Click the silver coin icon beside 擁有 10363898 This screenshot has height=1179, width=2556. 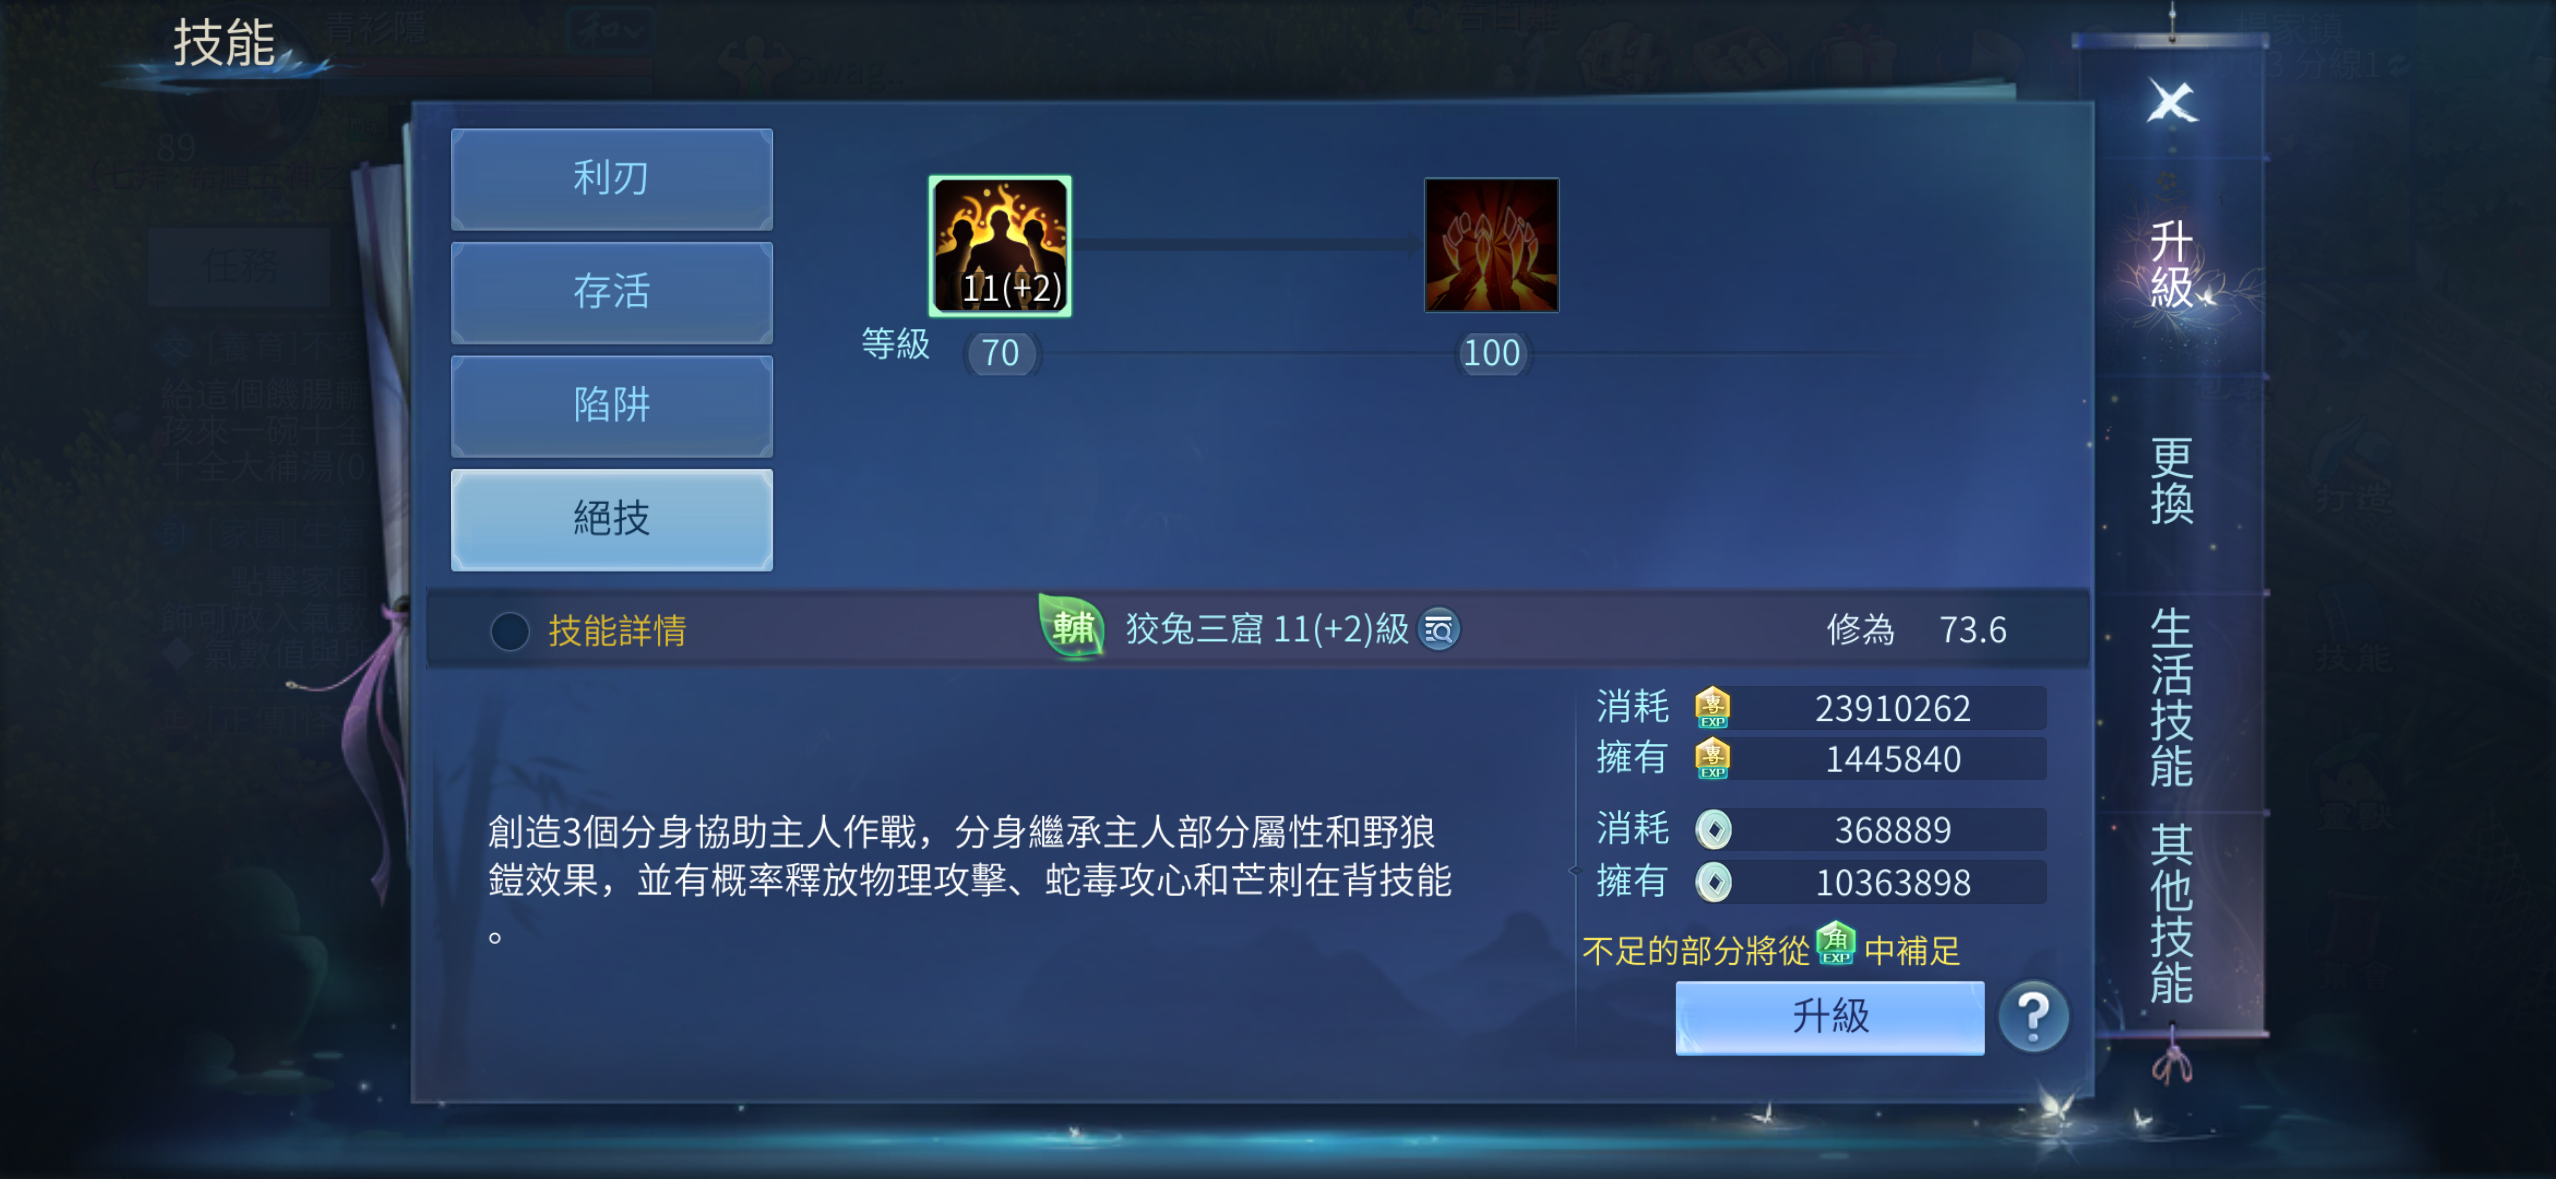(x=1713, y=882)
